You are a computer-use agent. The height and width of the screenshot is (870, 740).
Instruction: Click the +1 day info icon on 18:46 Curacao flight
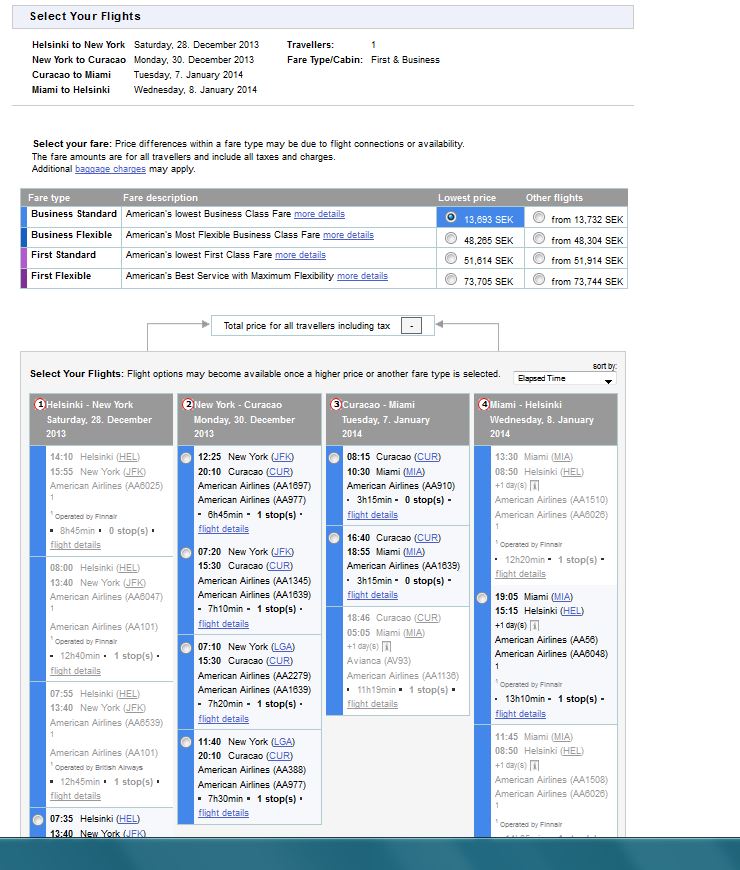(x=386, y=647)
